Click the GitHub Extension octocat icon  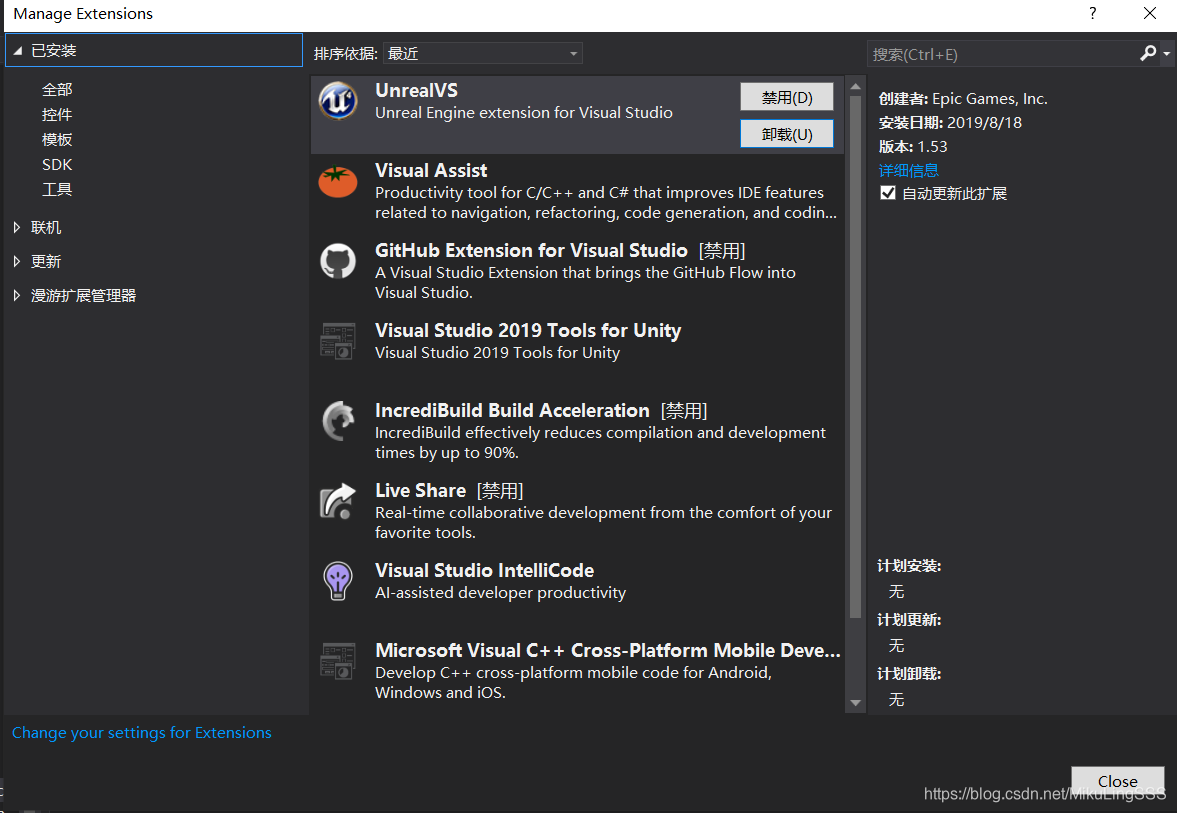[x=338, y=261]
